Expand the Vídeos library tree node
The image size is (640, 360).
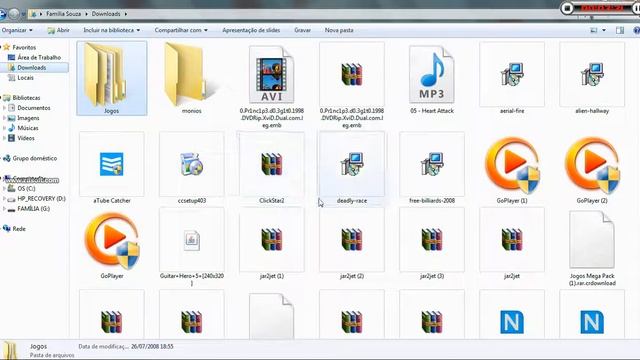(x=4, y=138)
